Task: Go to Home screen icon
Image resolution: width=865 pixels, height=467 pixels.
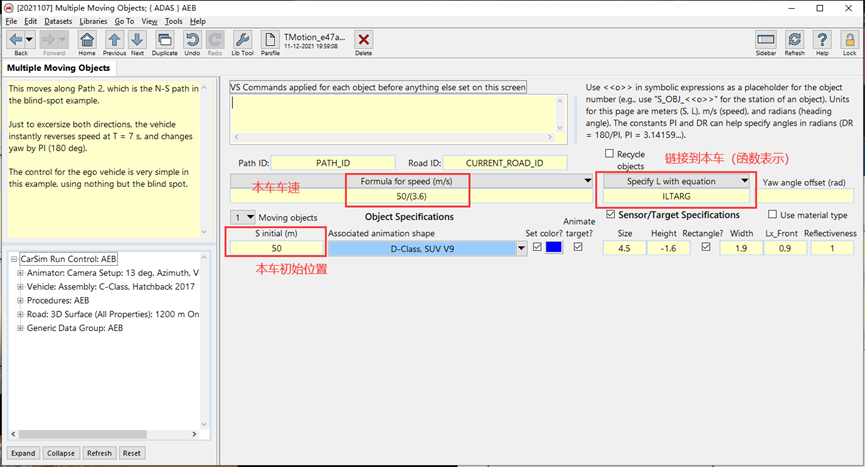Action: point(87,40)
